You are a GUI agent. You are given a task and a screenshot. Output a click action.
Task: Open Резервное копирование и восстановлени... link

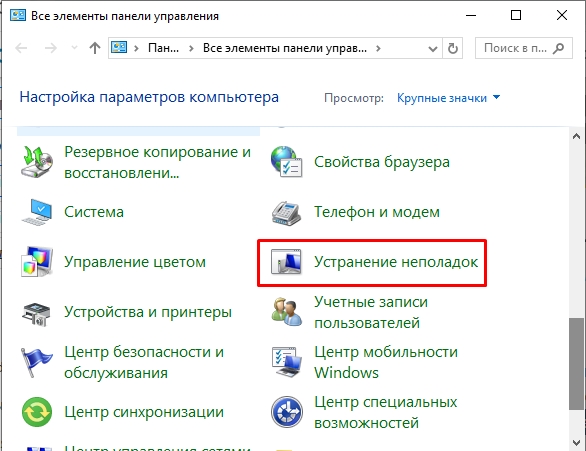click(x=157, y=163)
